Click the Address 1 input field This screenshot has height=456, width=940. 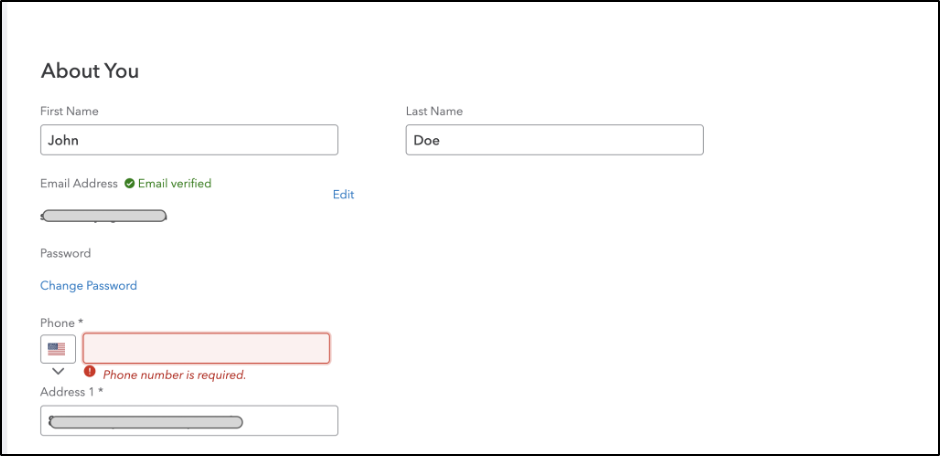click(189, 421)
